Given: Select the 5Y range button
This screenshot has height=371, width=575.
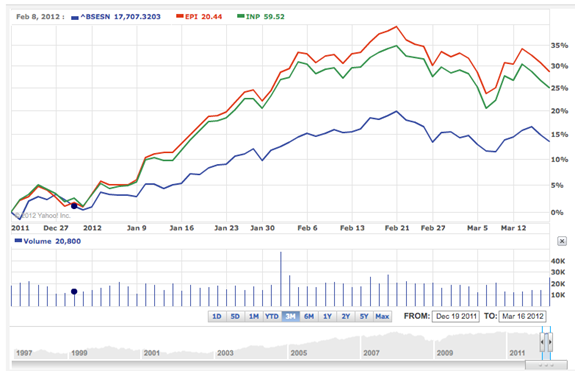Looking at the screenshot, I should [364, 316].
